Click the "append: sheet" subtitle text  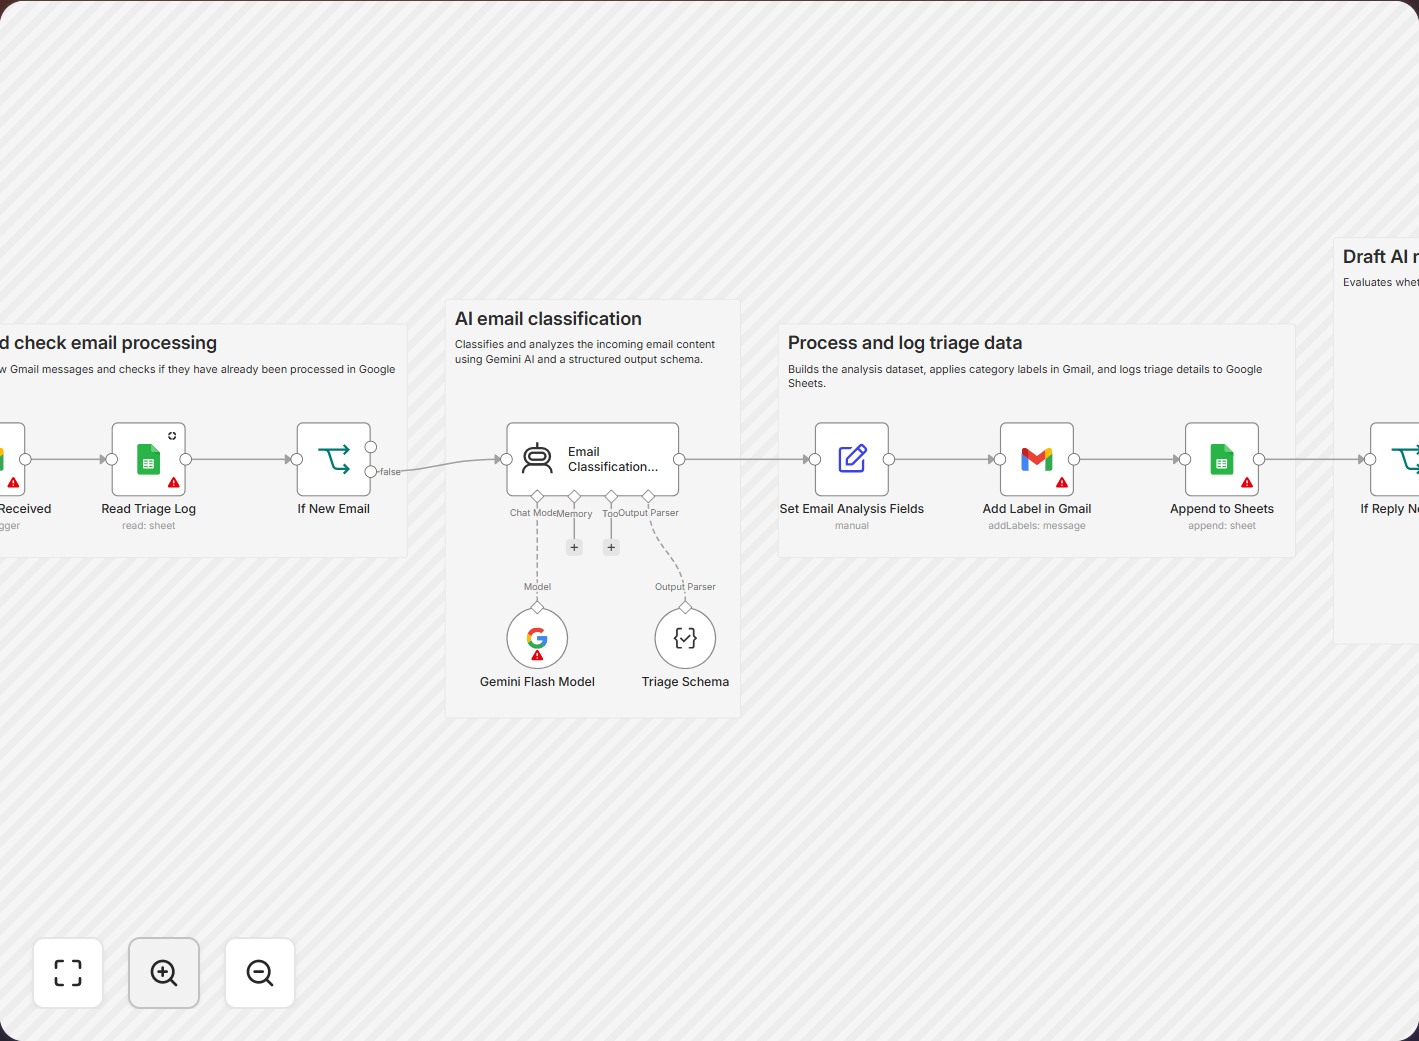pos(1222,526)
